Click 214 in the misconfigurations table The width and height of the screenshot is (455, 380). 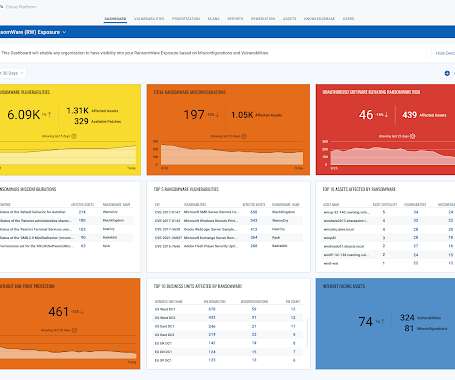(x=82, y=212)
